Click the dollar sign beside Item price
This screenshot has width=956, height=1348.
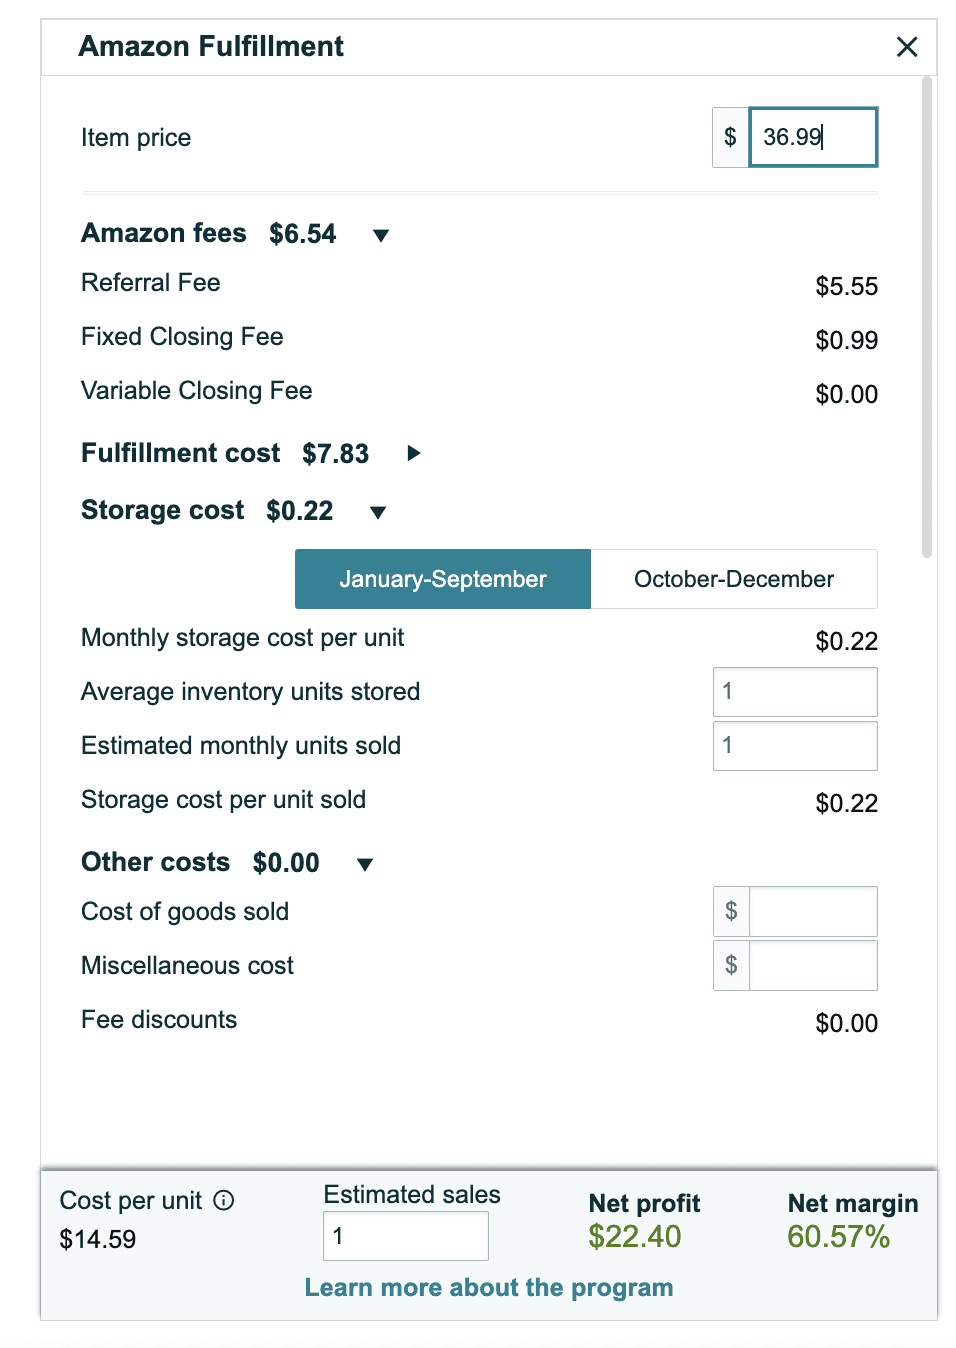click(x=731, y=137)
